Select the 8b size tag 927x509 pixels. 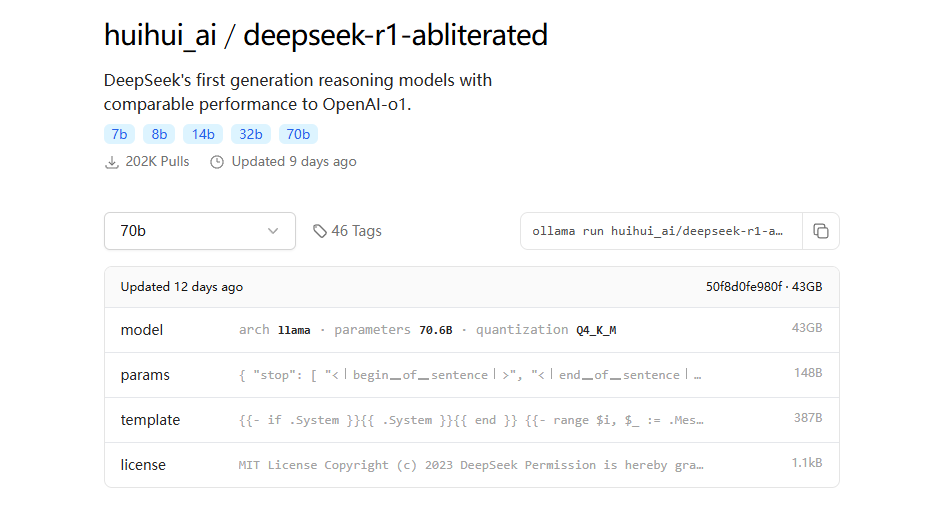159,134
